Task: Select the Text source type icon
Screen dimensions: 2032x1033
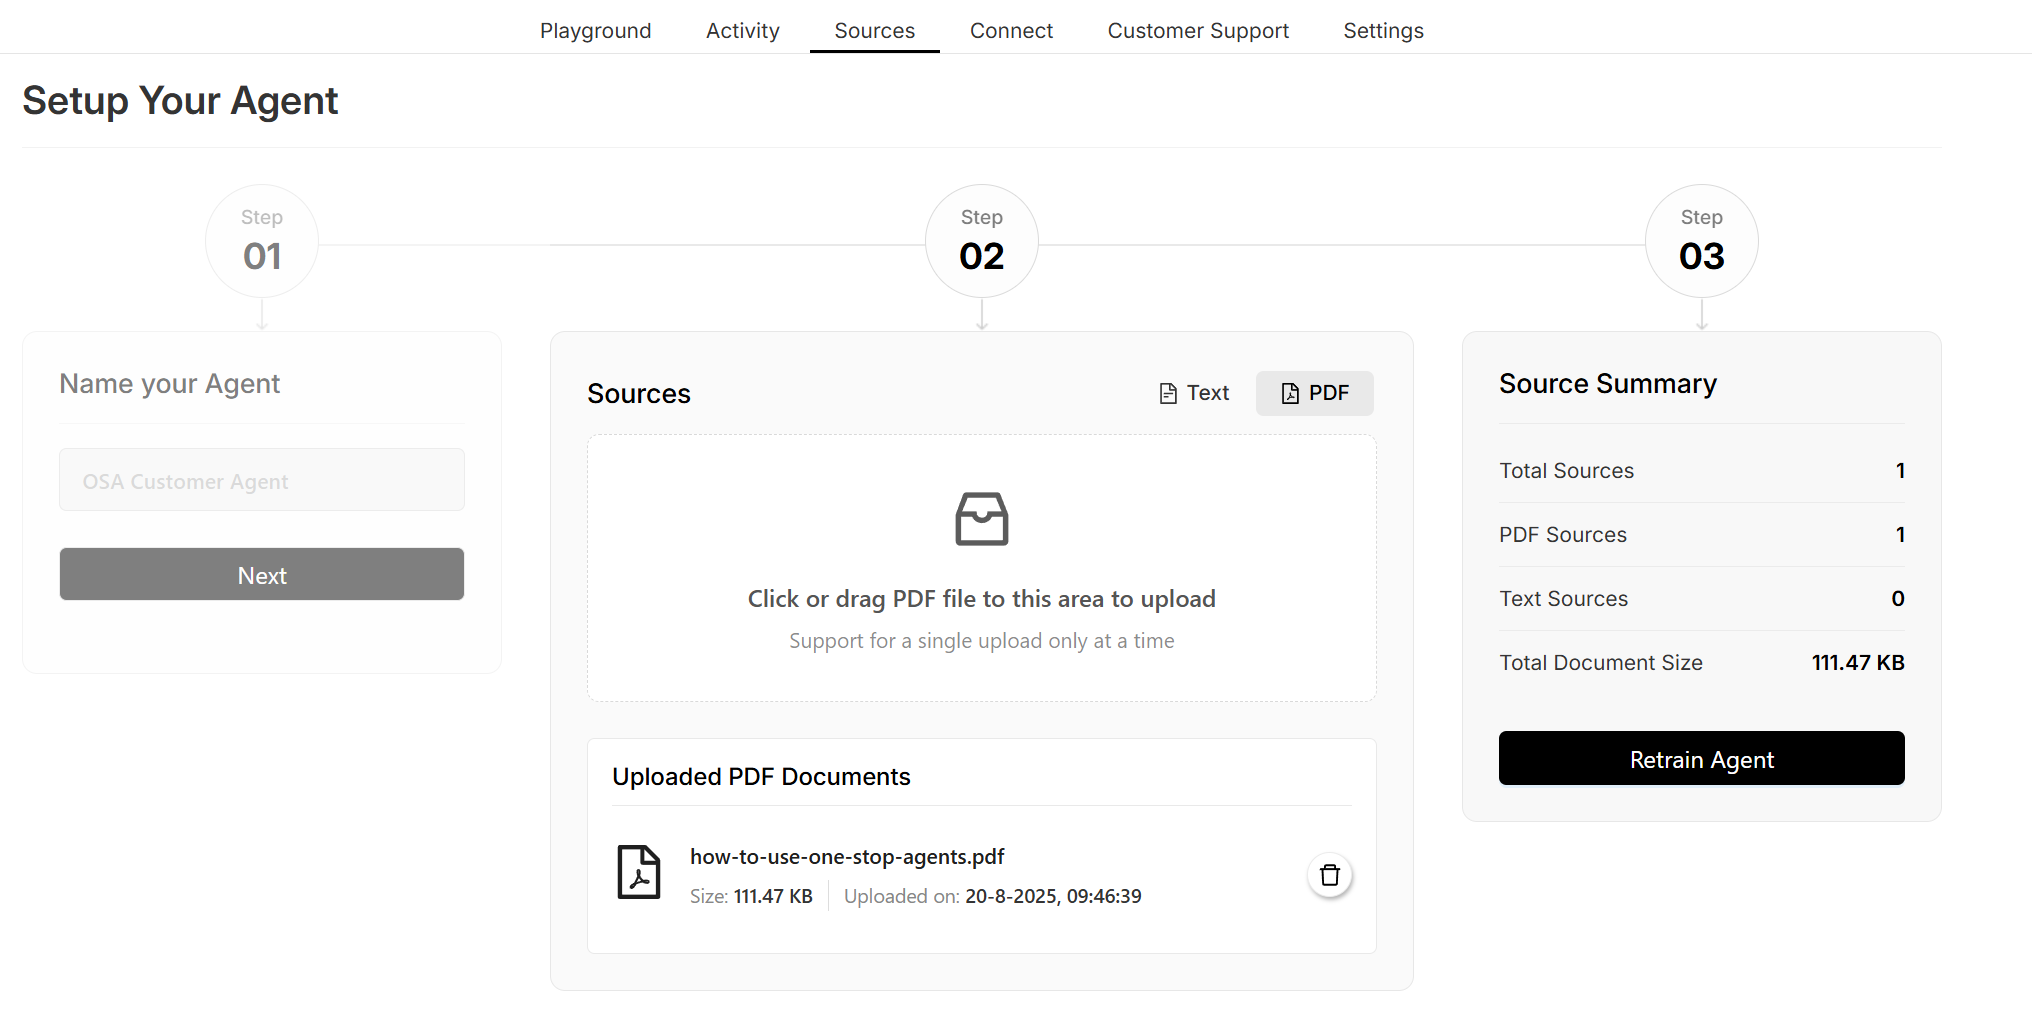Action: tap(1166, 393)
